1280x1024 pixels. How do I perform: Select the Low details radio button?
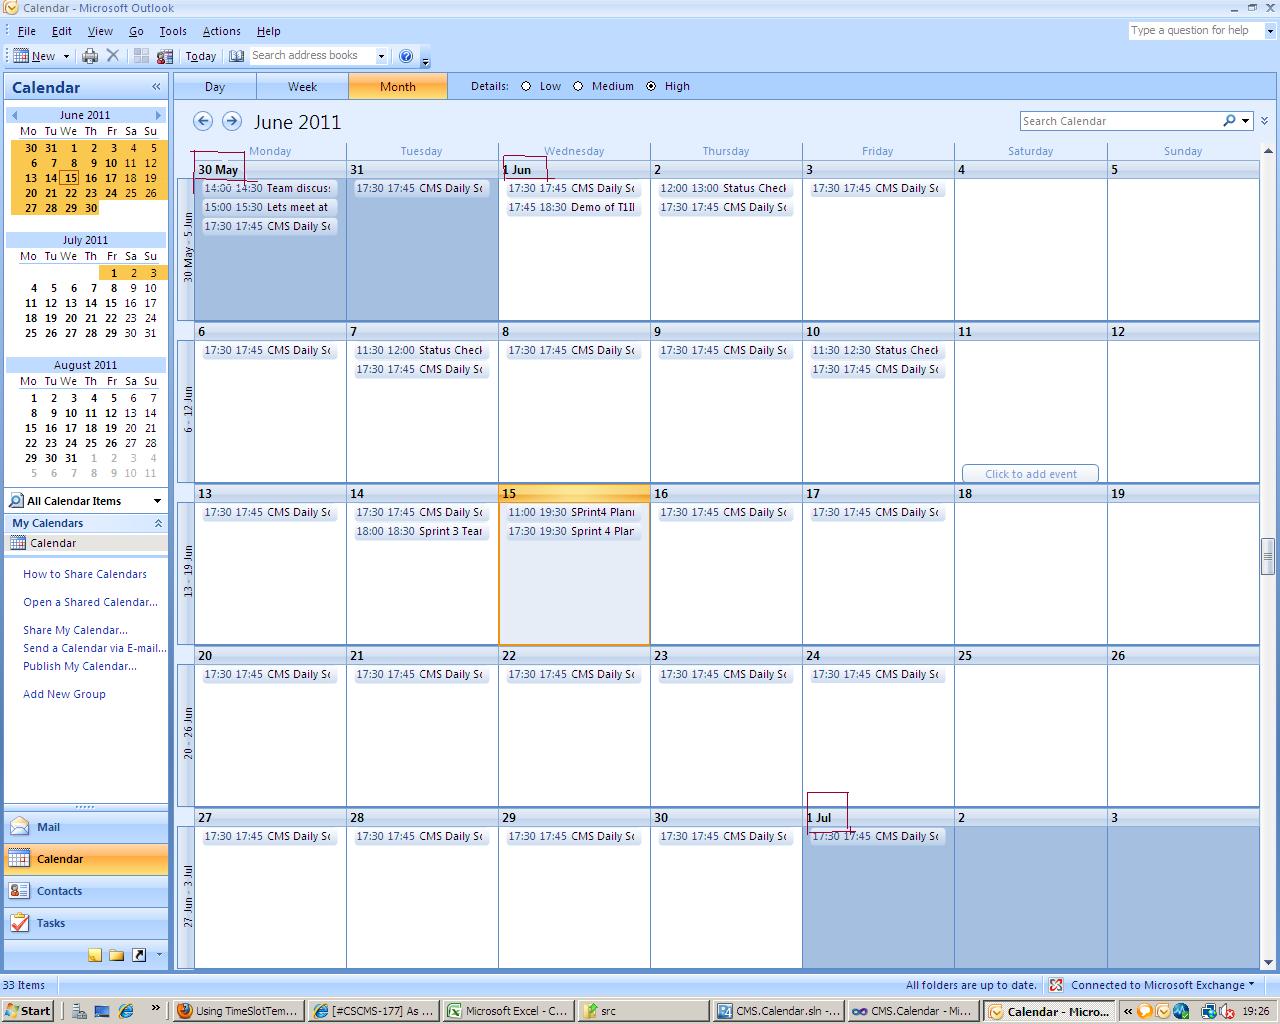(526, 86)
